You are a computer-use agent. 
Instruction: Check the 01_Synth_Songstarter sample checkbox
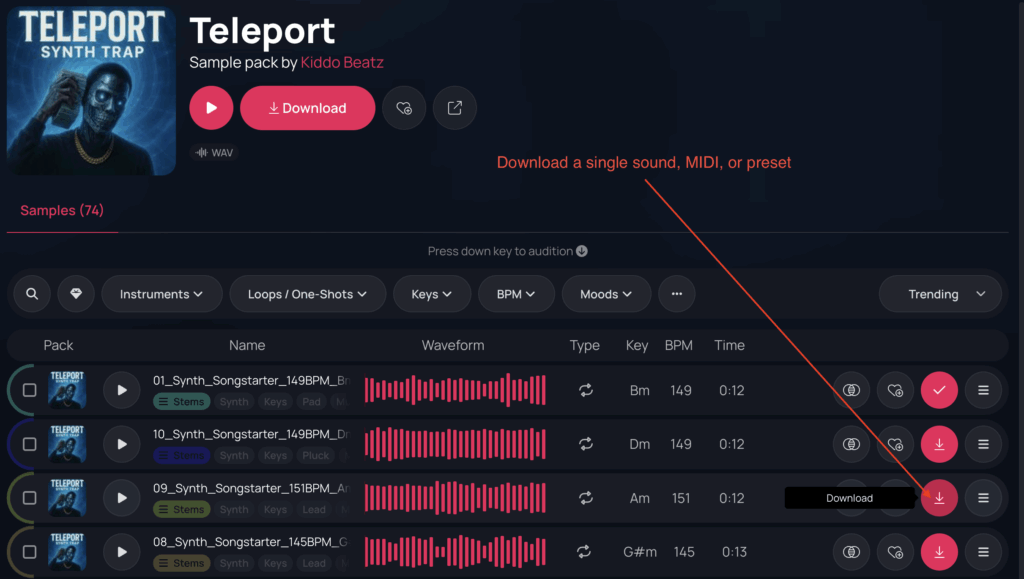tap(30, 390)
